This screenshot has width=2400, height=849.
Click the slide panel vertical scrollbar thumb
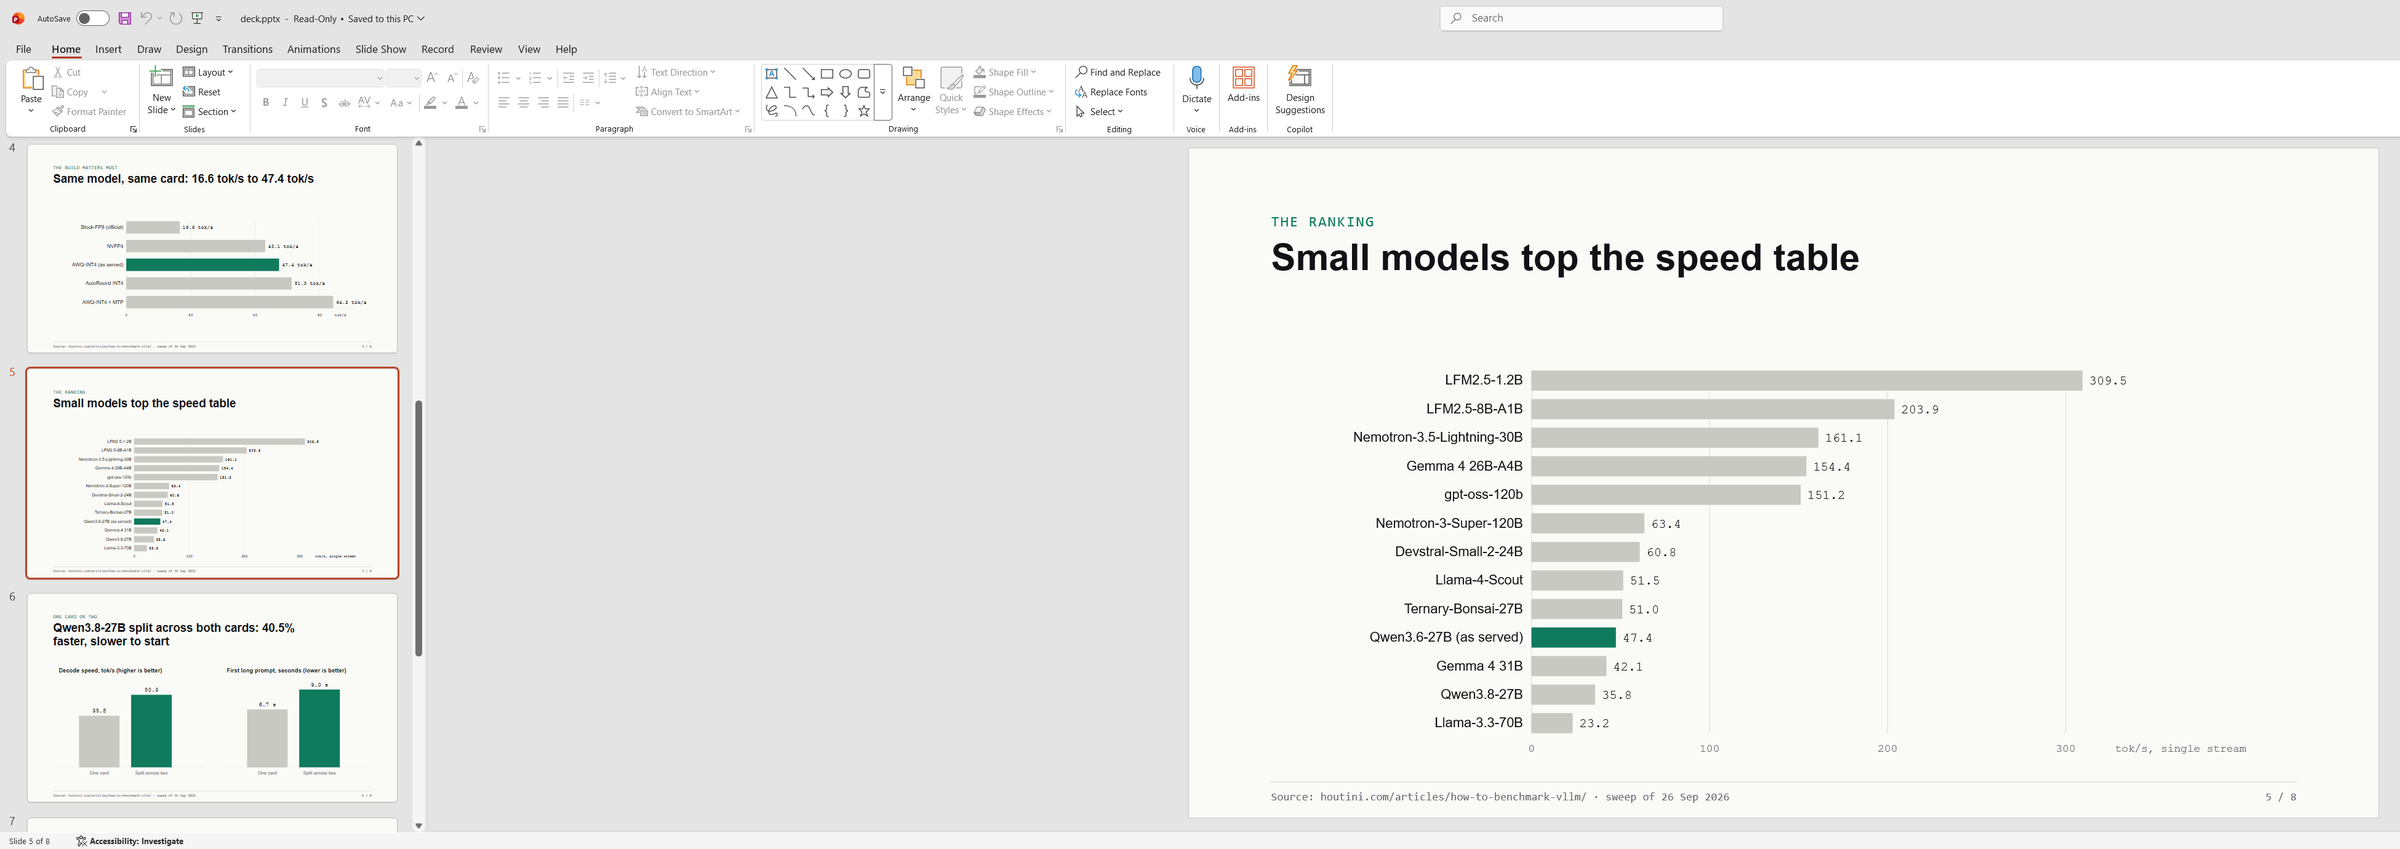tap(419, 528)
